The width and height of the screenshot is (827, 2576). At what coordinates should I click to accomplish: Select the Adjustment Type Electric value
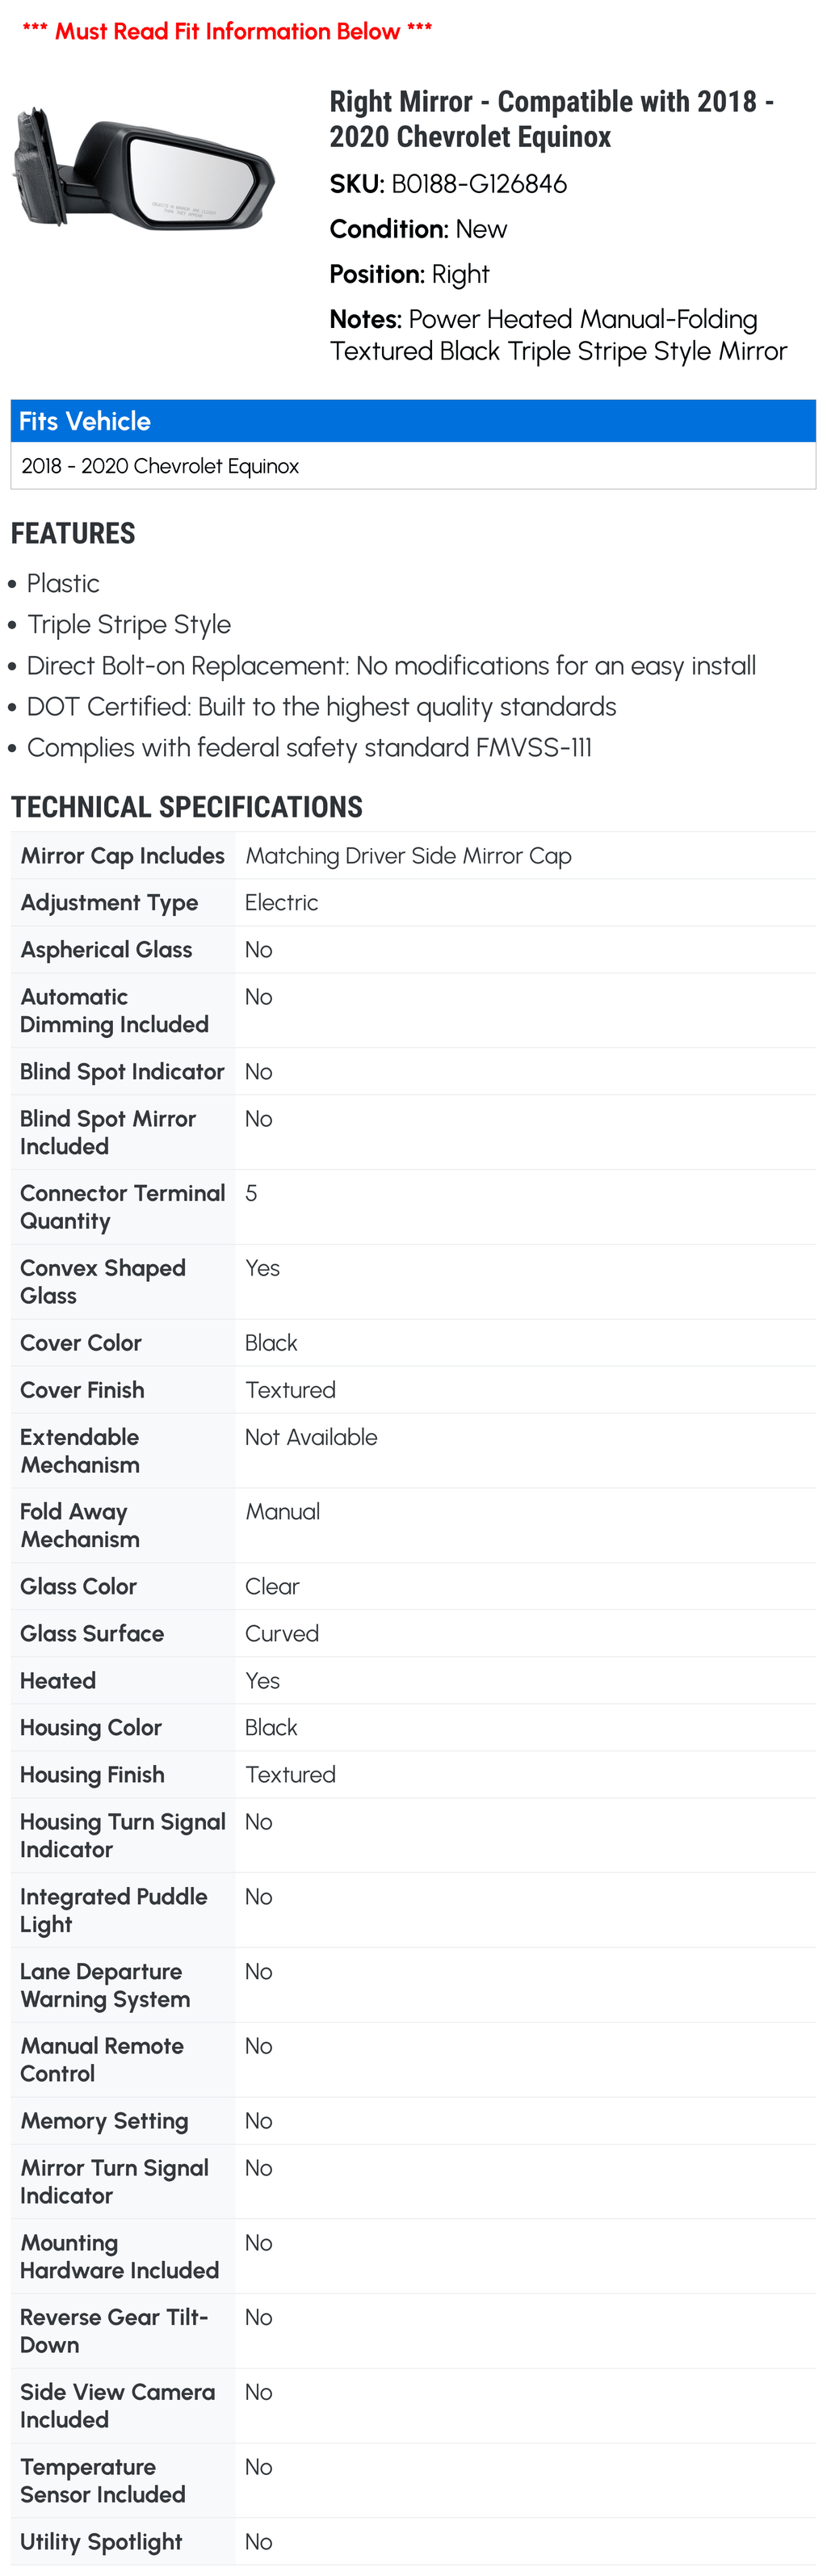click(281, 903)
